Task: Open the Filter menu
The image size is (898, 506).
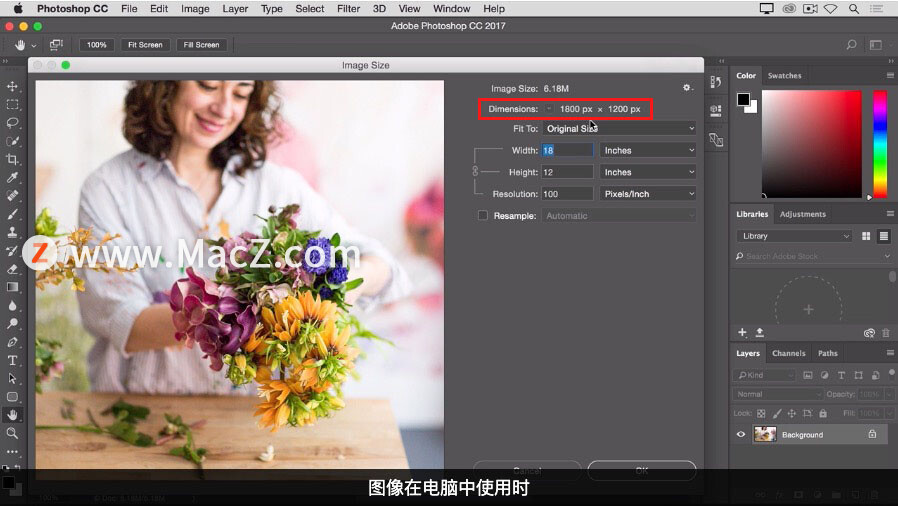Action: pos(348,9)
